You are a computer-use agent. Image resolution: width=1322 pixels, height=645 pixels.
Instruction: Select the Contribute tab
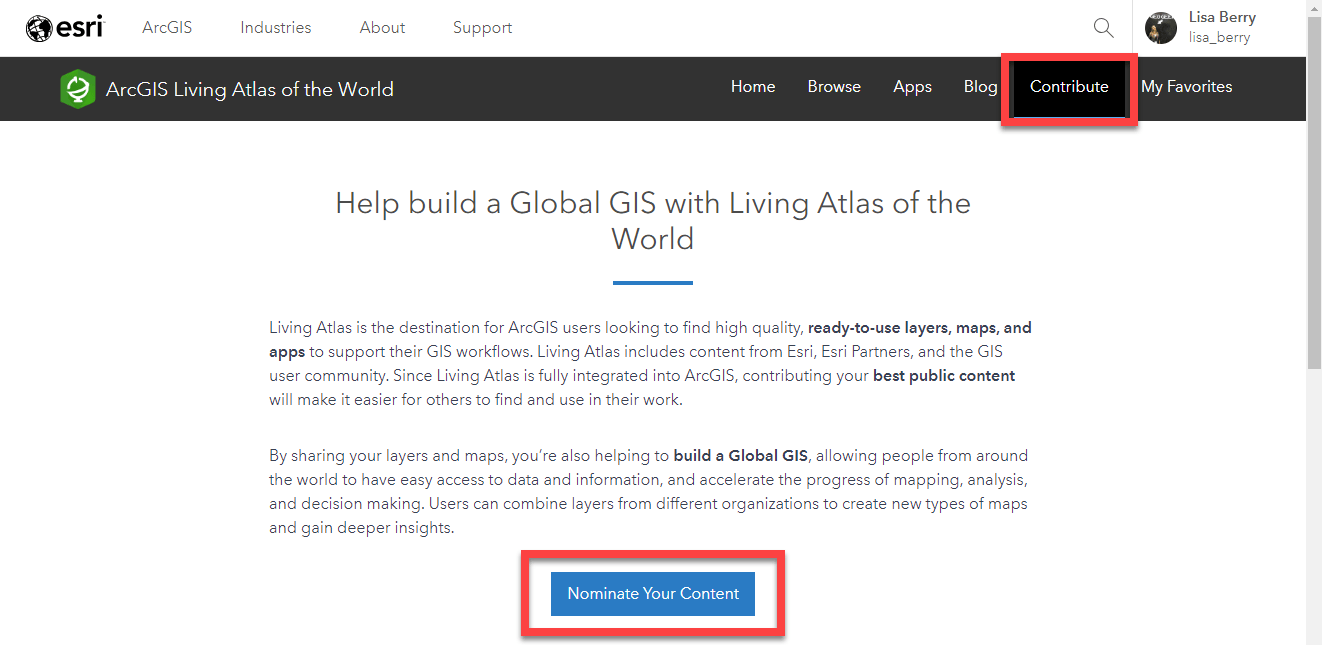click(1069, 87)
